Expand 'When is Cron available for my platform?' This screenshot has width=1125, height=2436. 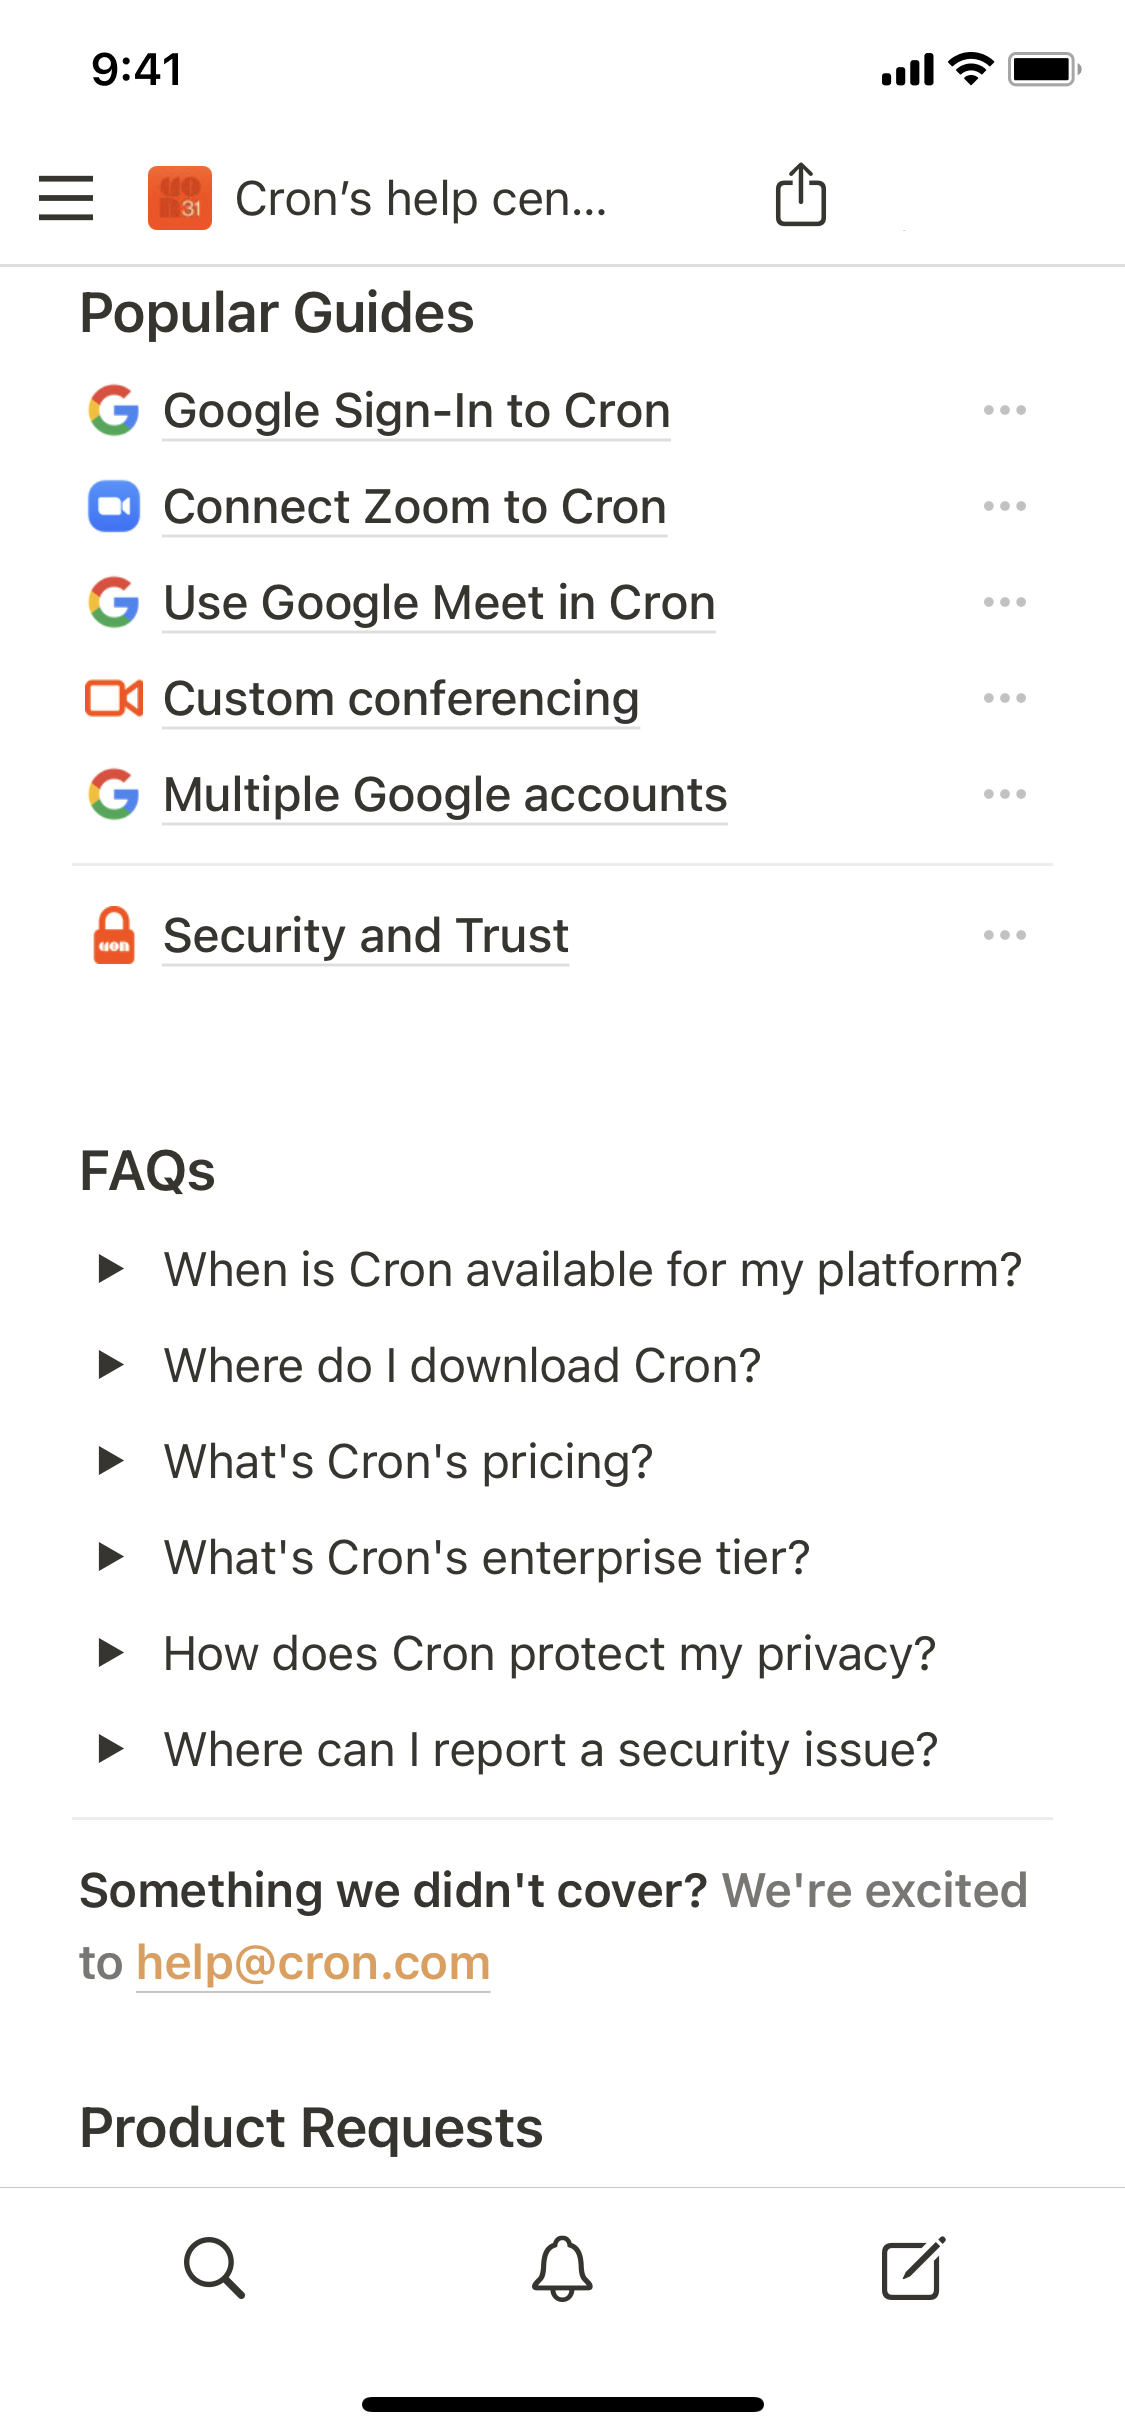click(x=111, y=1270)
